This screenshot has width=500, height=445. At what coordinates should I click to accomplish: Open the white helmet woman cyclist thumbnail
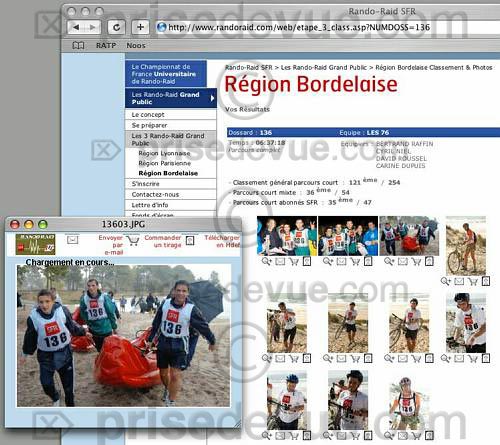[x=409, y=403]
